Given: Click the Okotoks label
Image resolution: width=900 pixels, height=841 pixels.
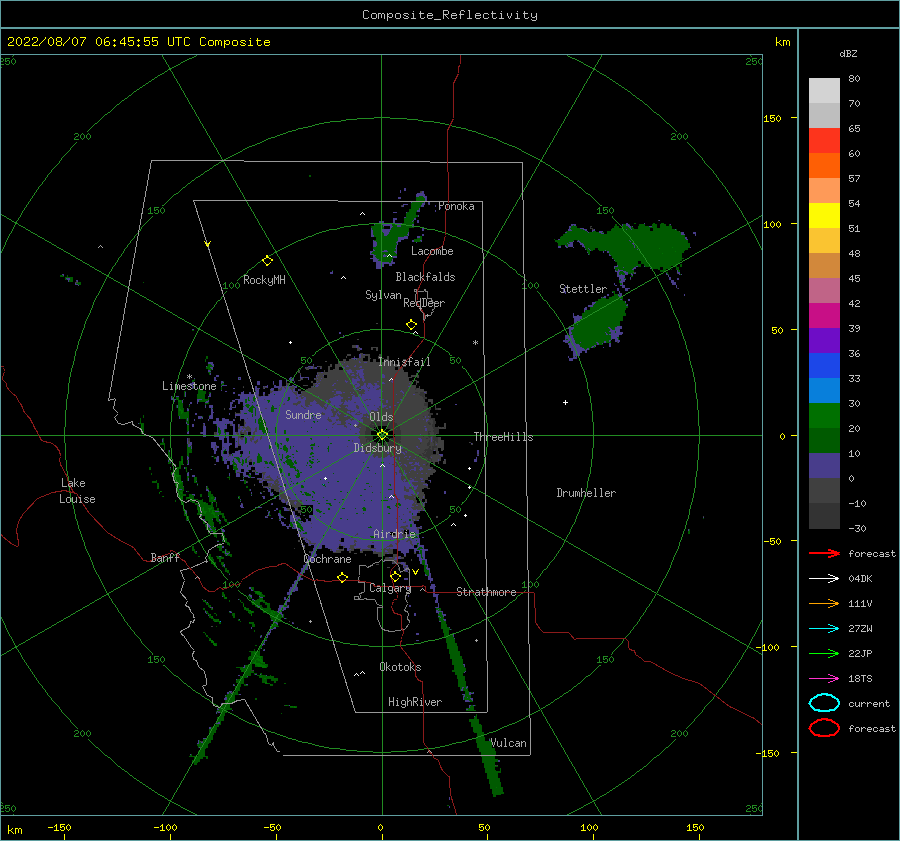Looking at the screenshot, I should point(400,667).
